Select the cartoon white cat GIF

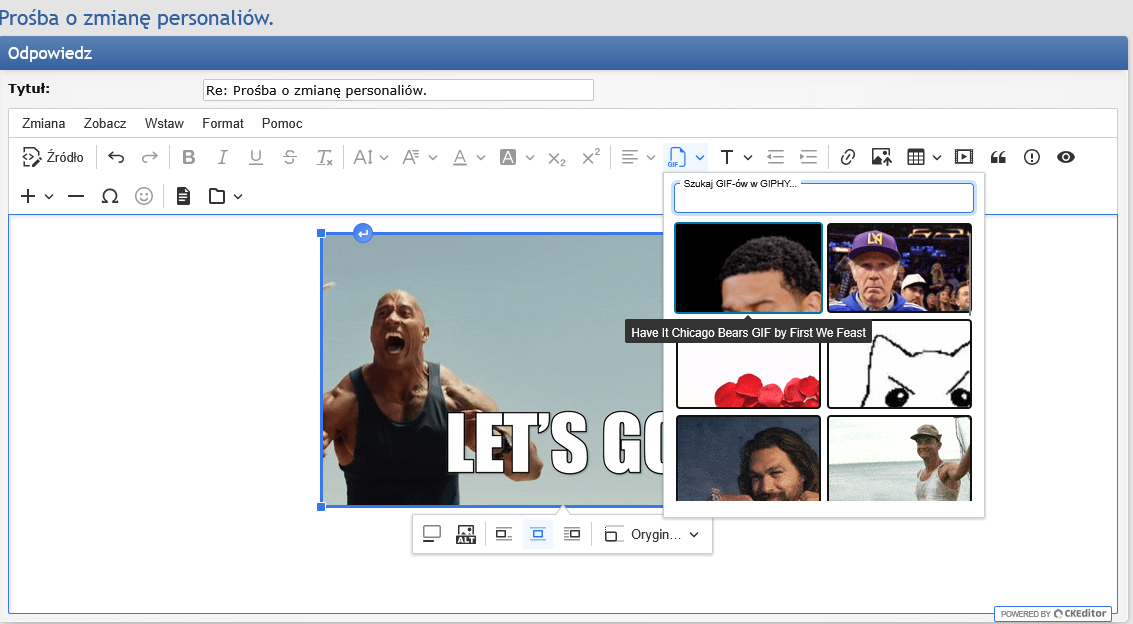899,364
